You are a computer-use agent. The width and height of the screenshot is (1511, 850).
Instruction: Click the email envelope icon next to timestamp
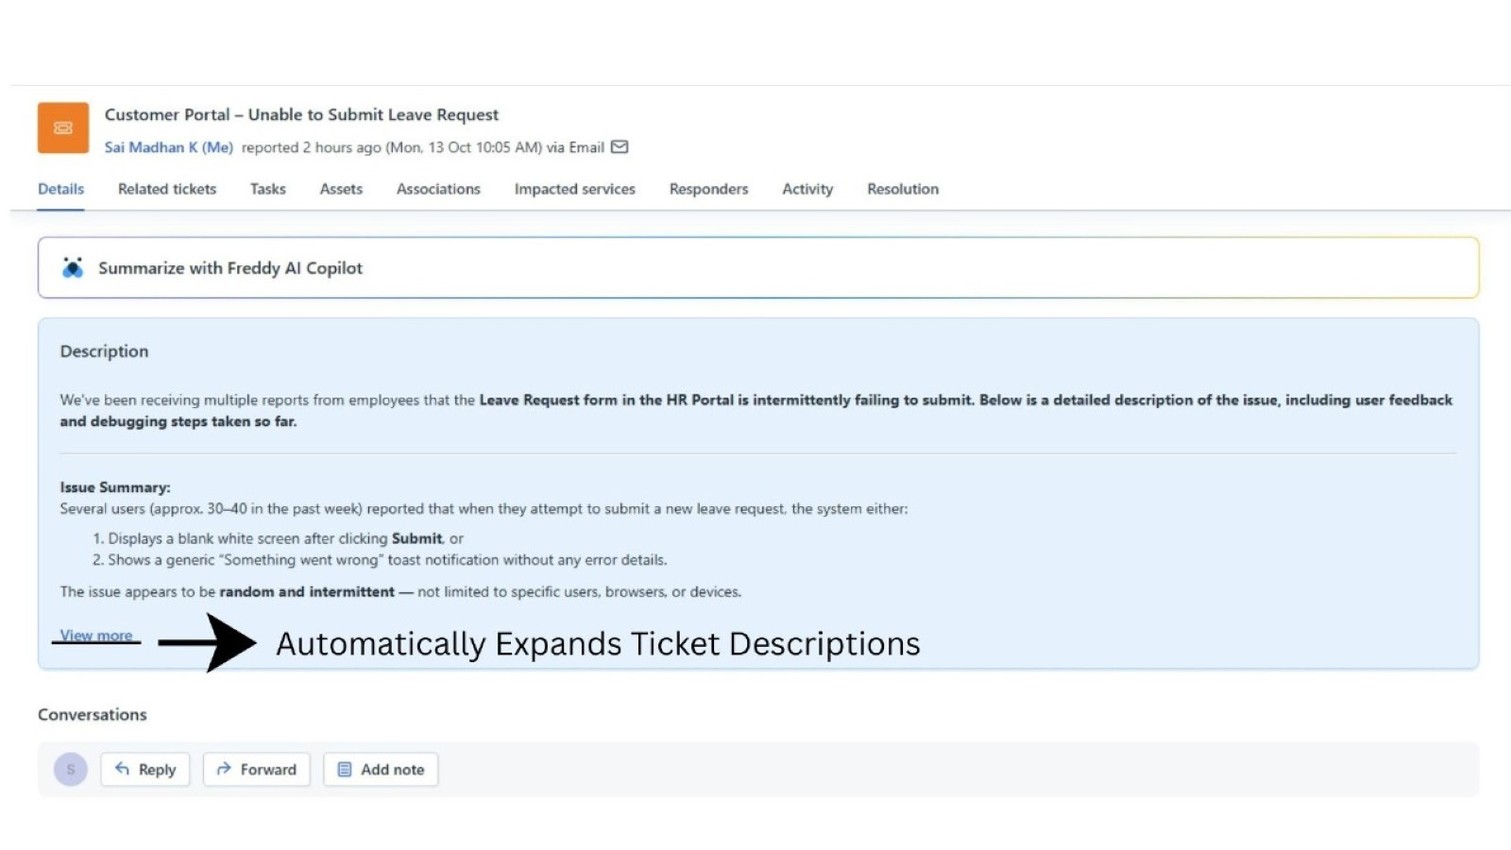point(618,147)
